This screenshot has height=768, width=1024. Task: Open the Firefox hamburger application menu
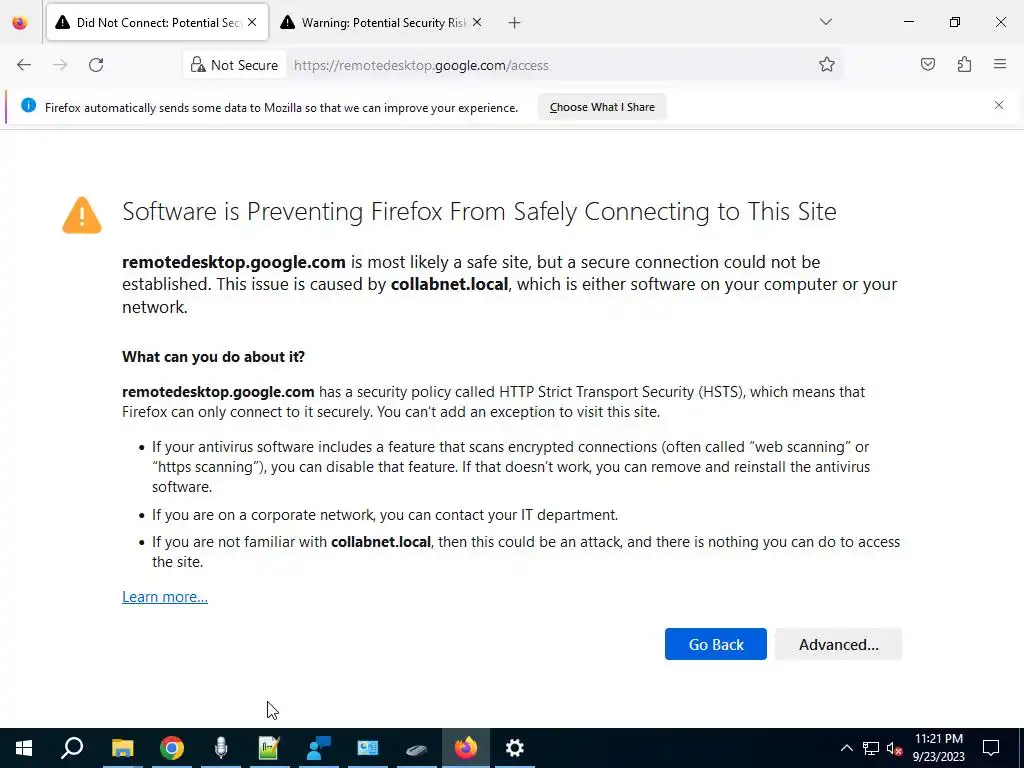coord(999,65)
